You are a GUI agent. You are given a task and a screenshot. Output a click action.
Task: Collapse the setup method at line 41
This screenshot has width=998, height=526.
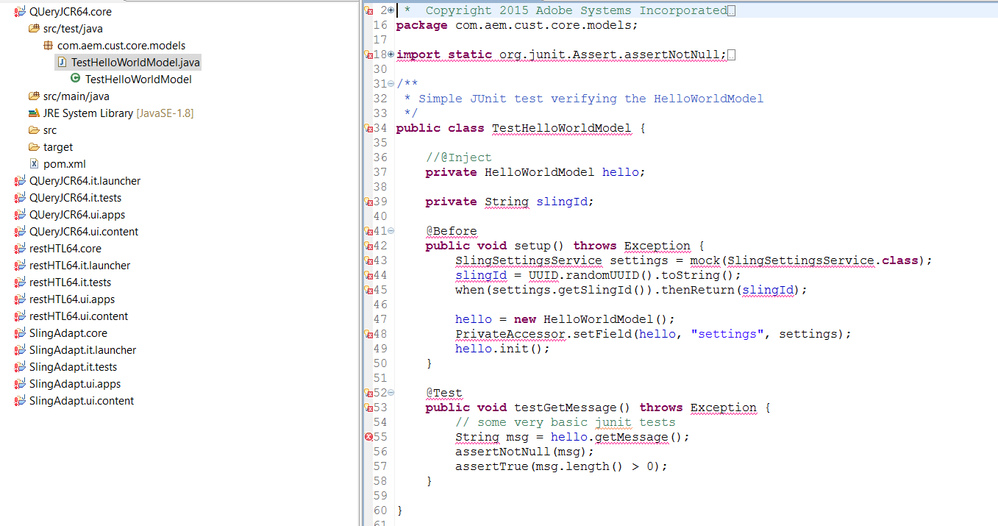point(391,231)
